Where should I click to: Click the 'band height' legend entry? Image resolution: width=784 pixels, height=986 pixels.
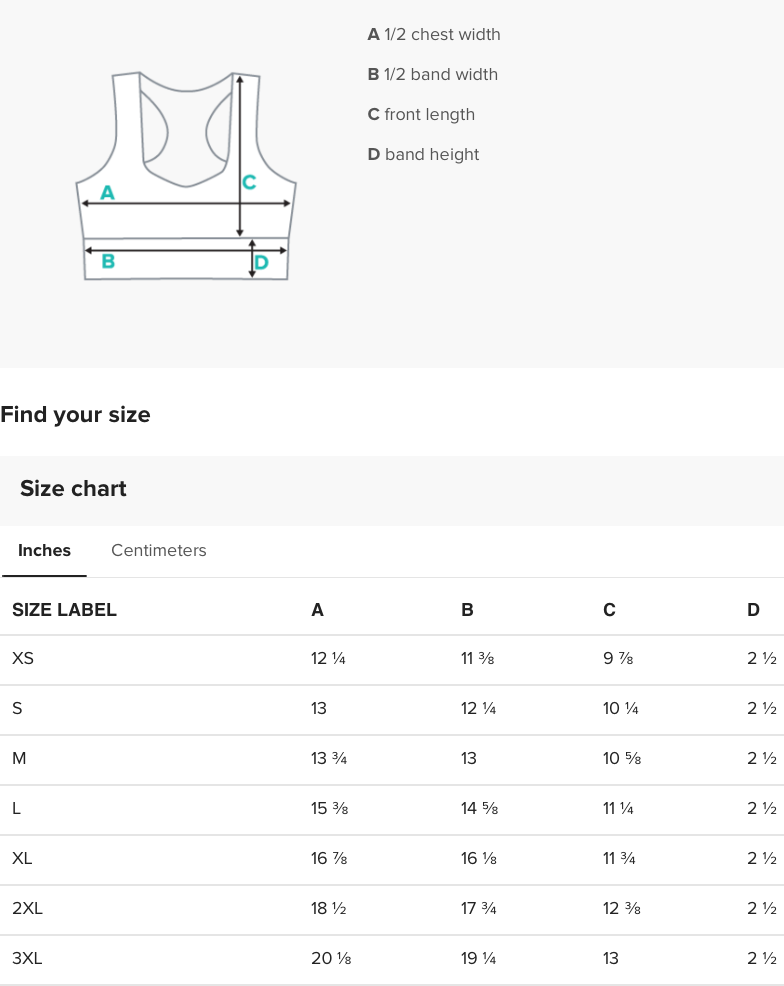423,154
